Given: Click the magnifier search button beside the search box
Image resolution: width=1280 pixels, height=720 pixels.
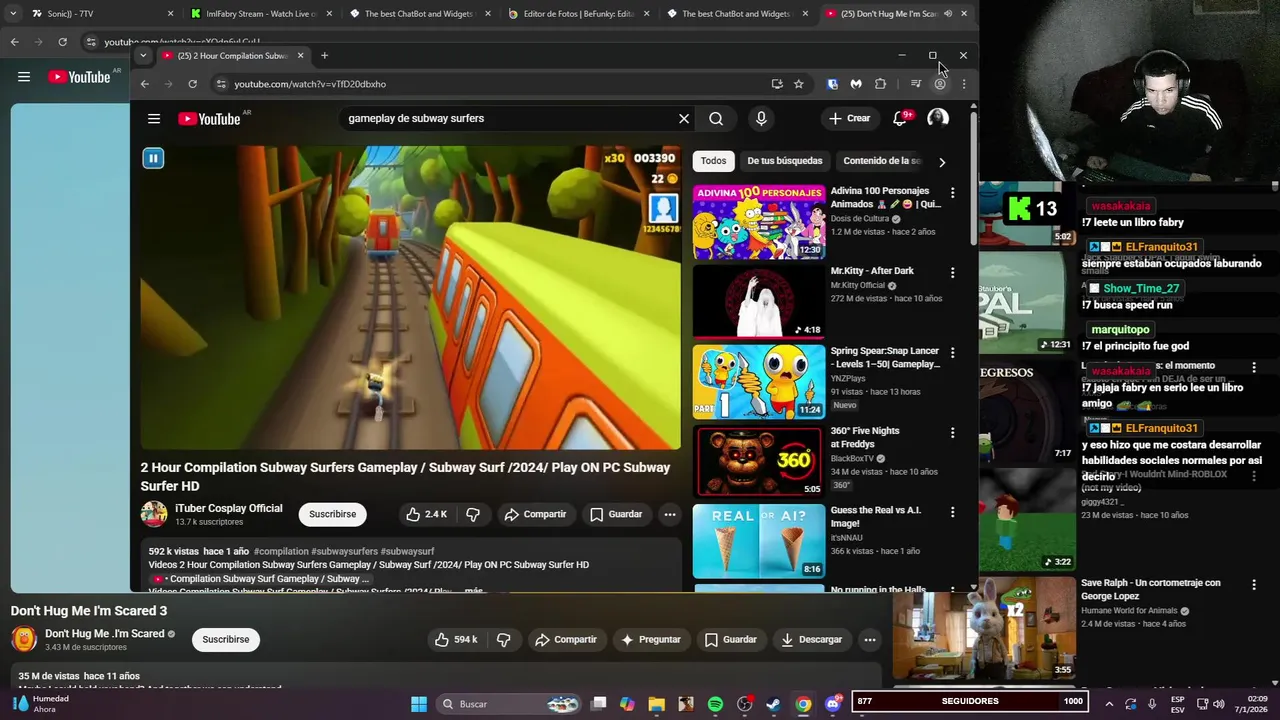Looking at the screenshot, I should pyautogui.click(x=716, y=119).
